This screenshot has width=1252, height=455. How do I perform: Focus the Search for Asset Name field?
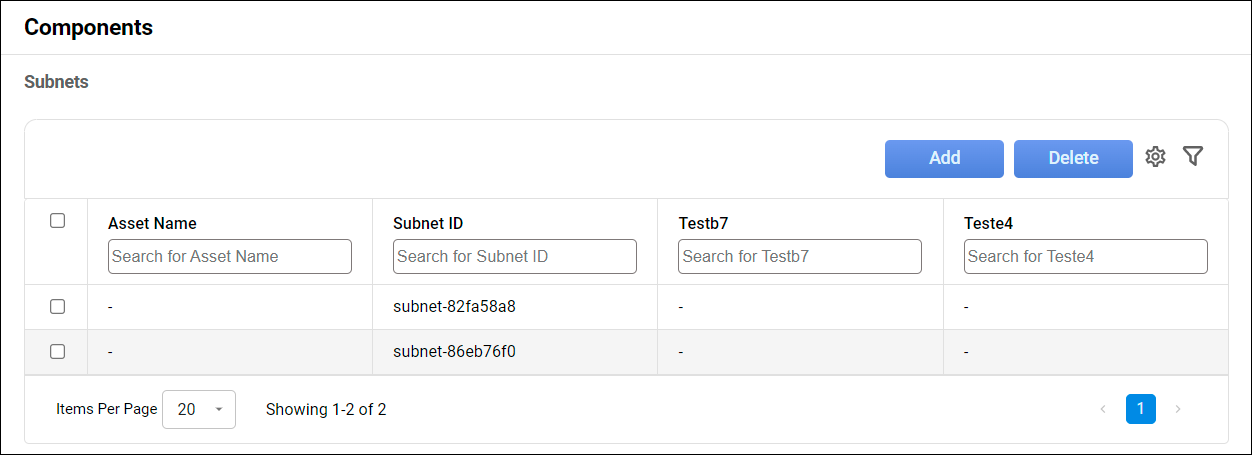(x=230, y=257)
